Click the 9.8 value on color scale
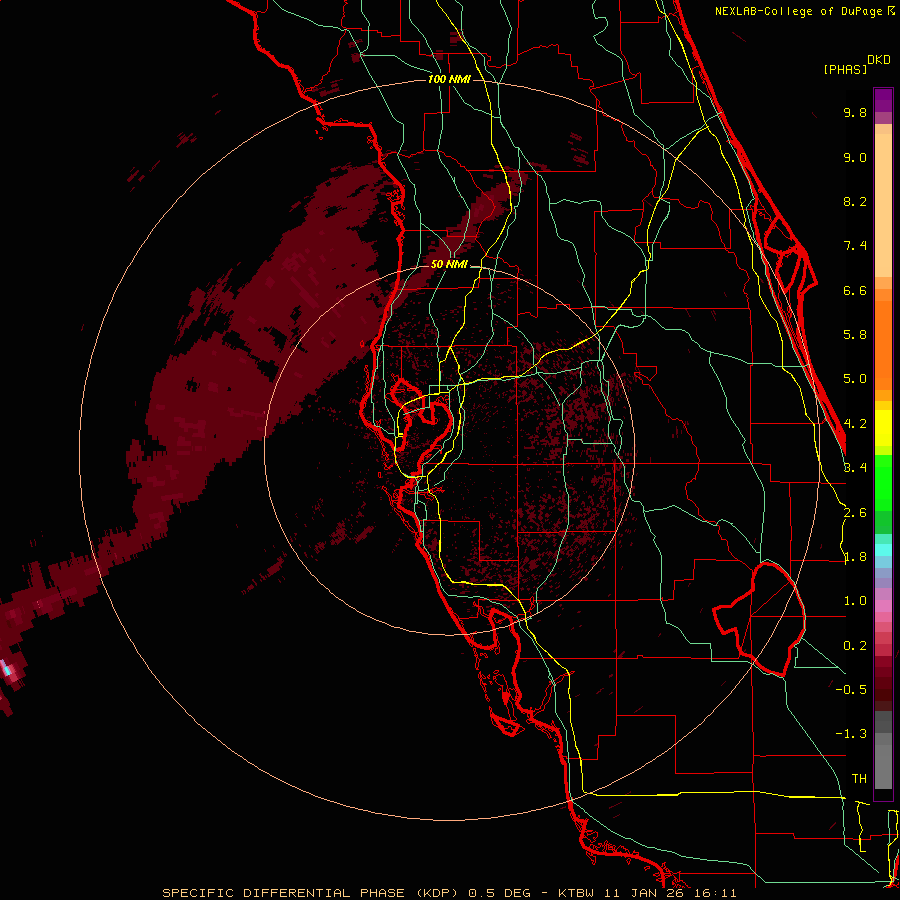Image resolution: width=900 pixels, height=900 pixels. coord(855,112)
